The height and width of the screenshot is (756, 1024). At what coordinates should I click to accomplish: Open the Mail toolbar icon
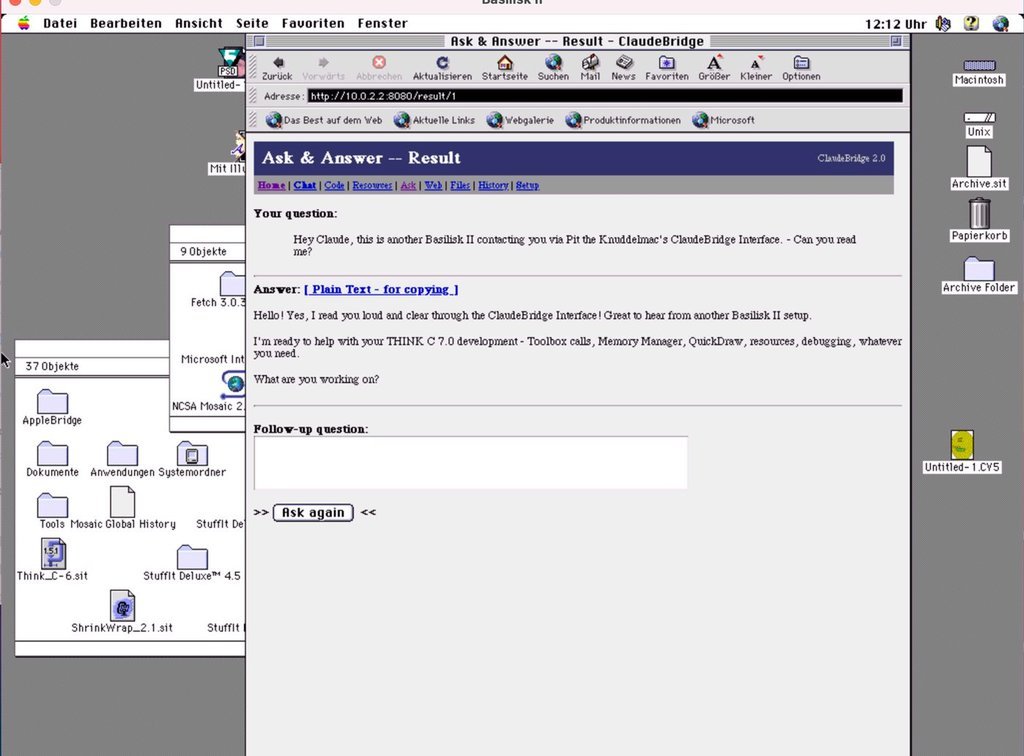coord(590,63)
